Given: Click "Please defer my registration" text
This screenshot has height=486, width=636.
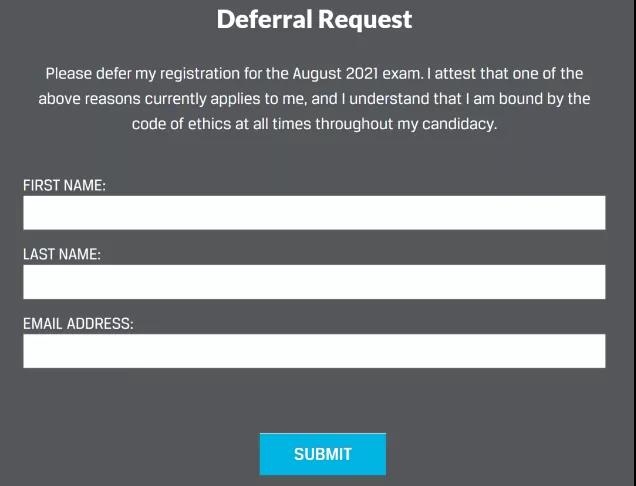Looking at the screenshot, I should coord(138,74).
